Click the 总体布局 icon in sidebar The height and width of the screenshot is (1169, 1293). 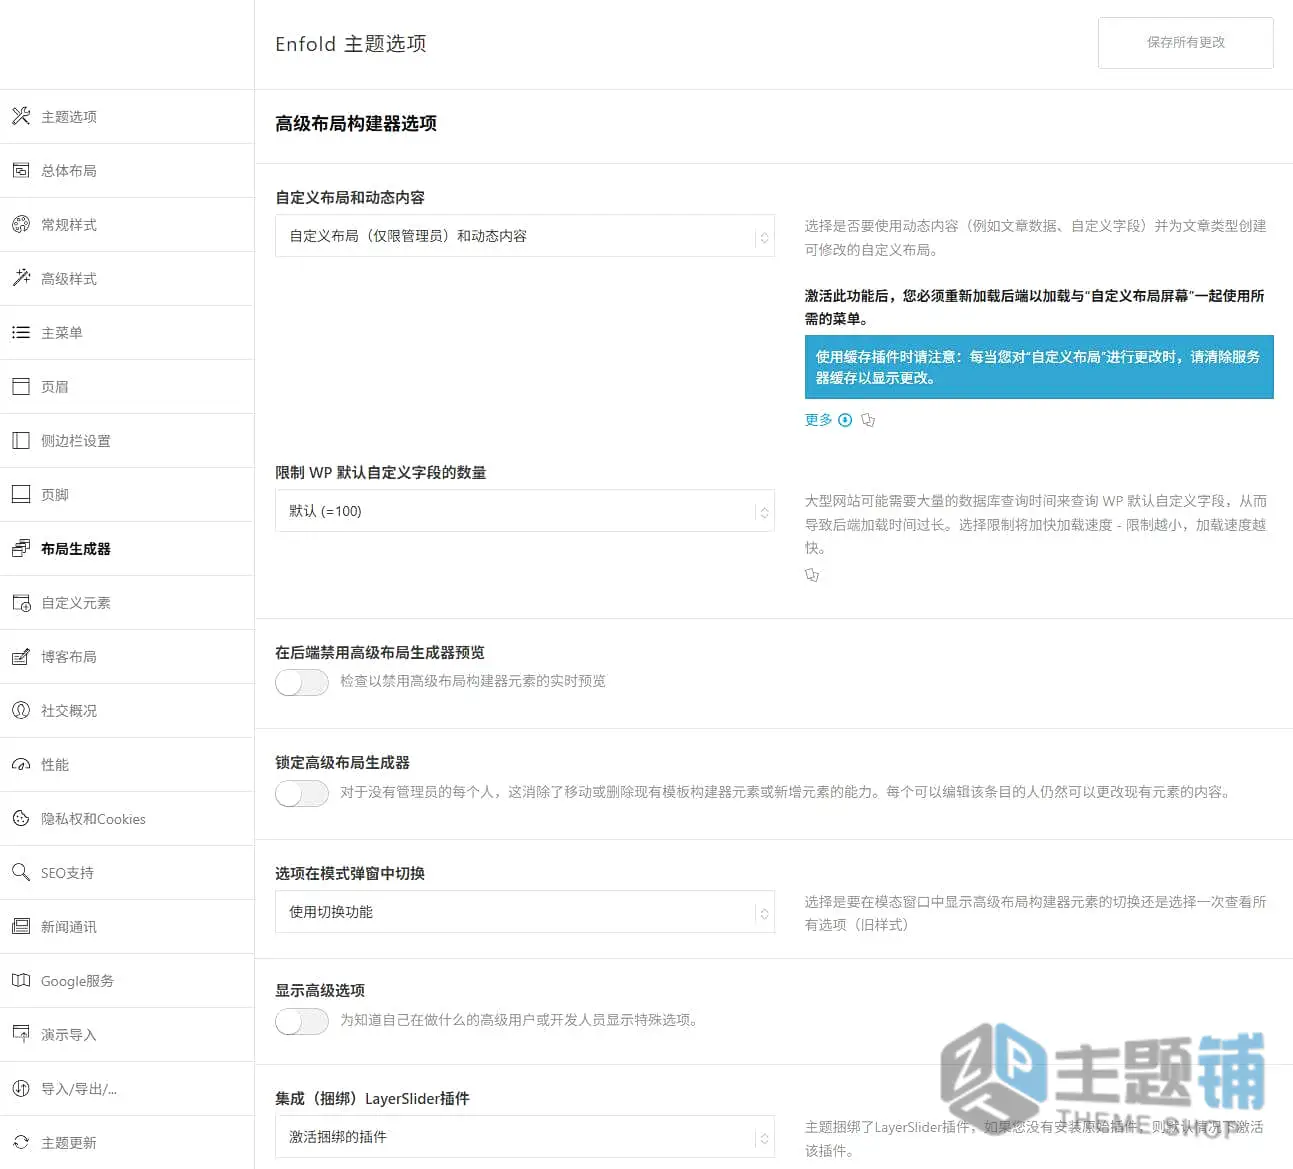tap(21, 170)
